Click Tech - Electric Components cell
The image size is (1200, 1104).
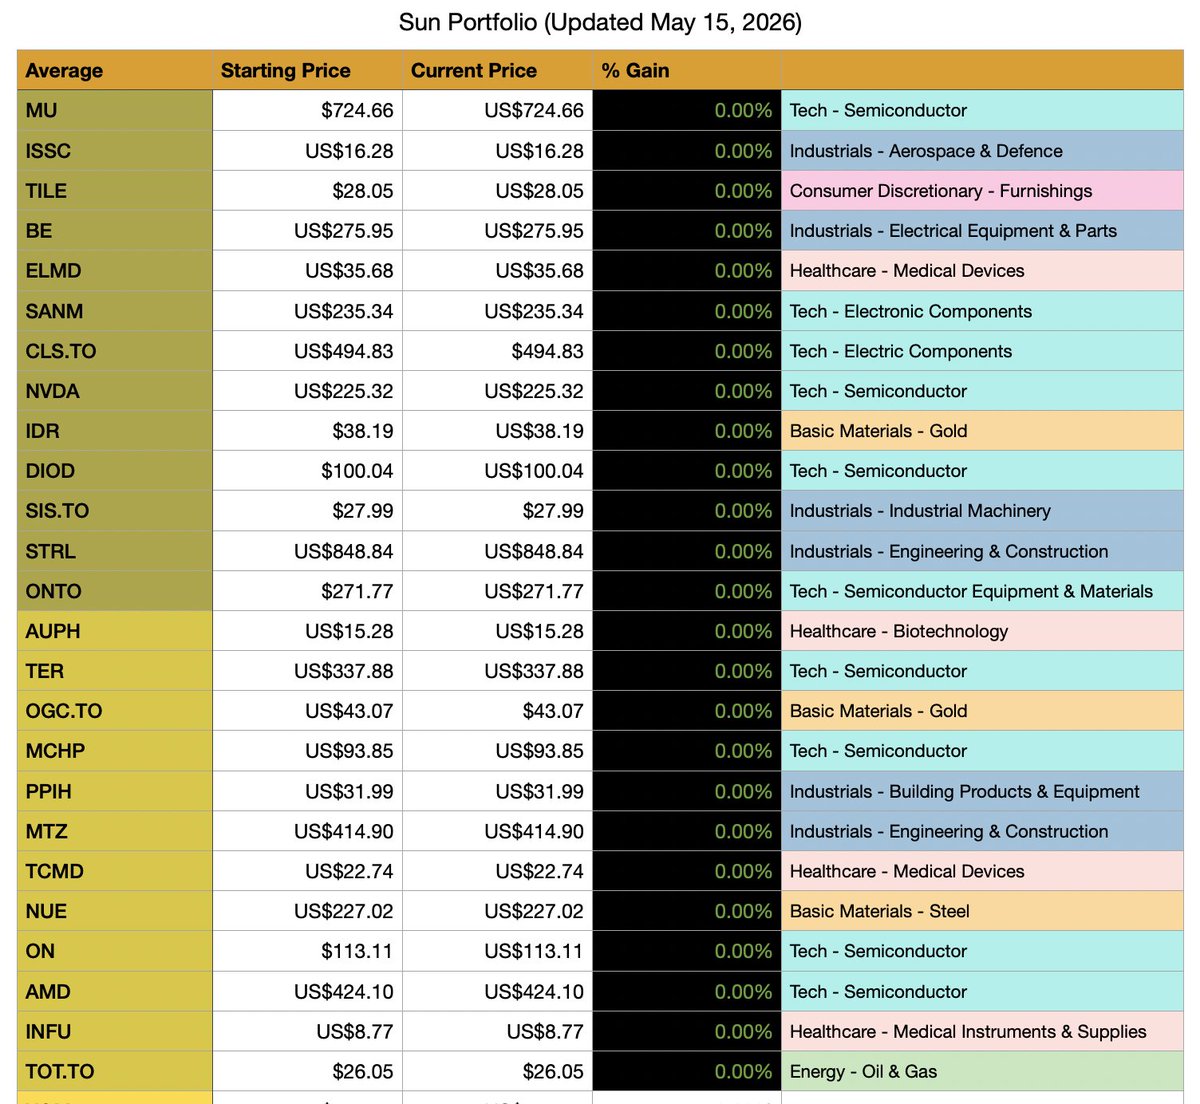pos(982,351)
